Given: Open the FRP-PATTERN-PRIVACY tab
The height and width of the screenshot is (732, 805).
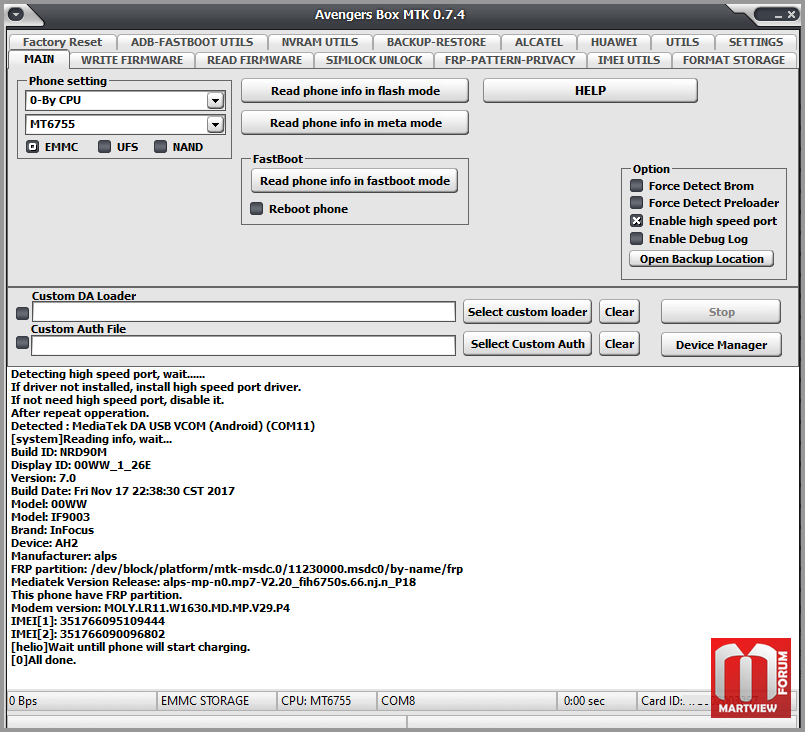Looking at the screenshot, I should point(510,60).
